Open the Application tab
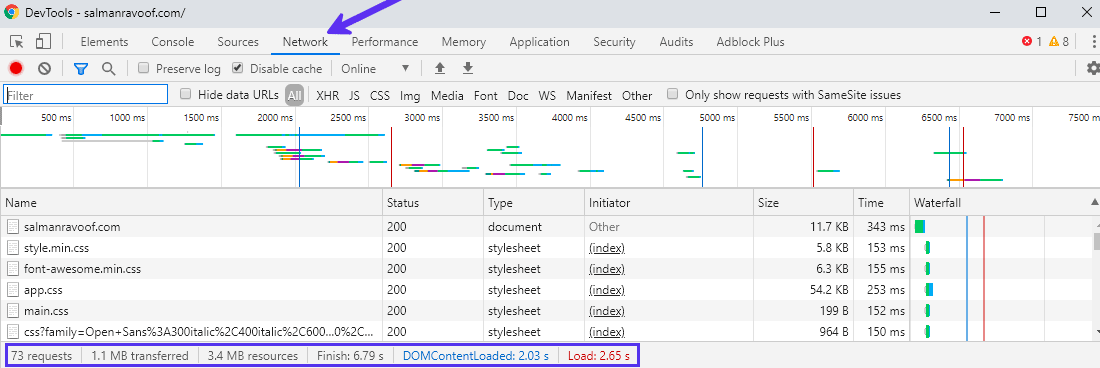 [x=538, y=41]
